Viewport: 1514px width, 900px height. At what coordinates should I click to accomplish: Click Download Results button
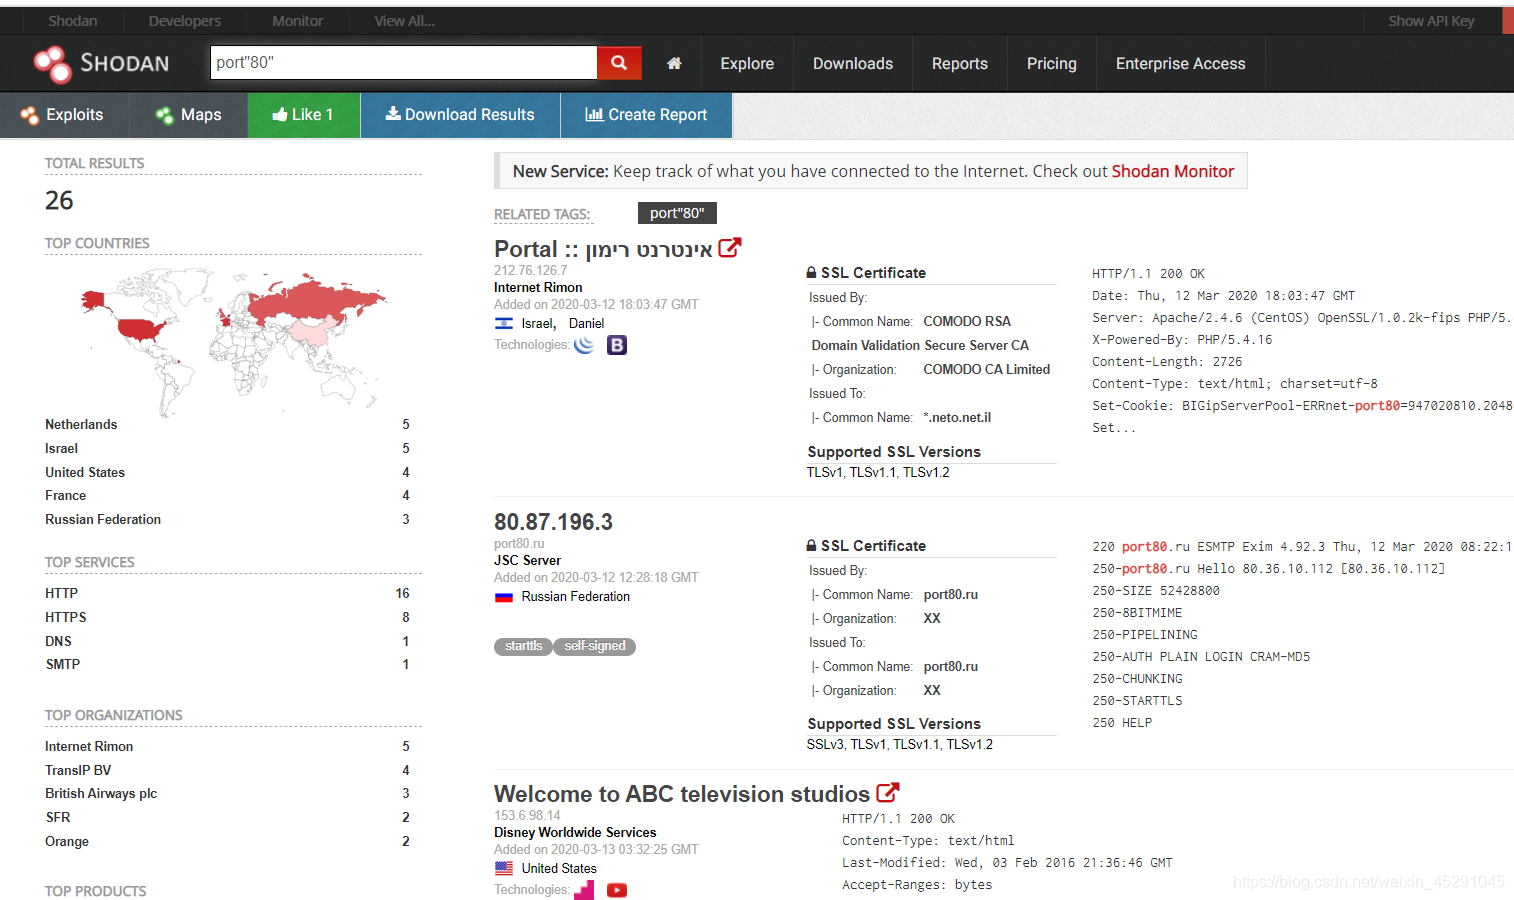[x=460, y=115]
